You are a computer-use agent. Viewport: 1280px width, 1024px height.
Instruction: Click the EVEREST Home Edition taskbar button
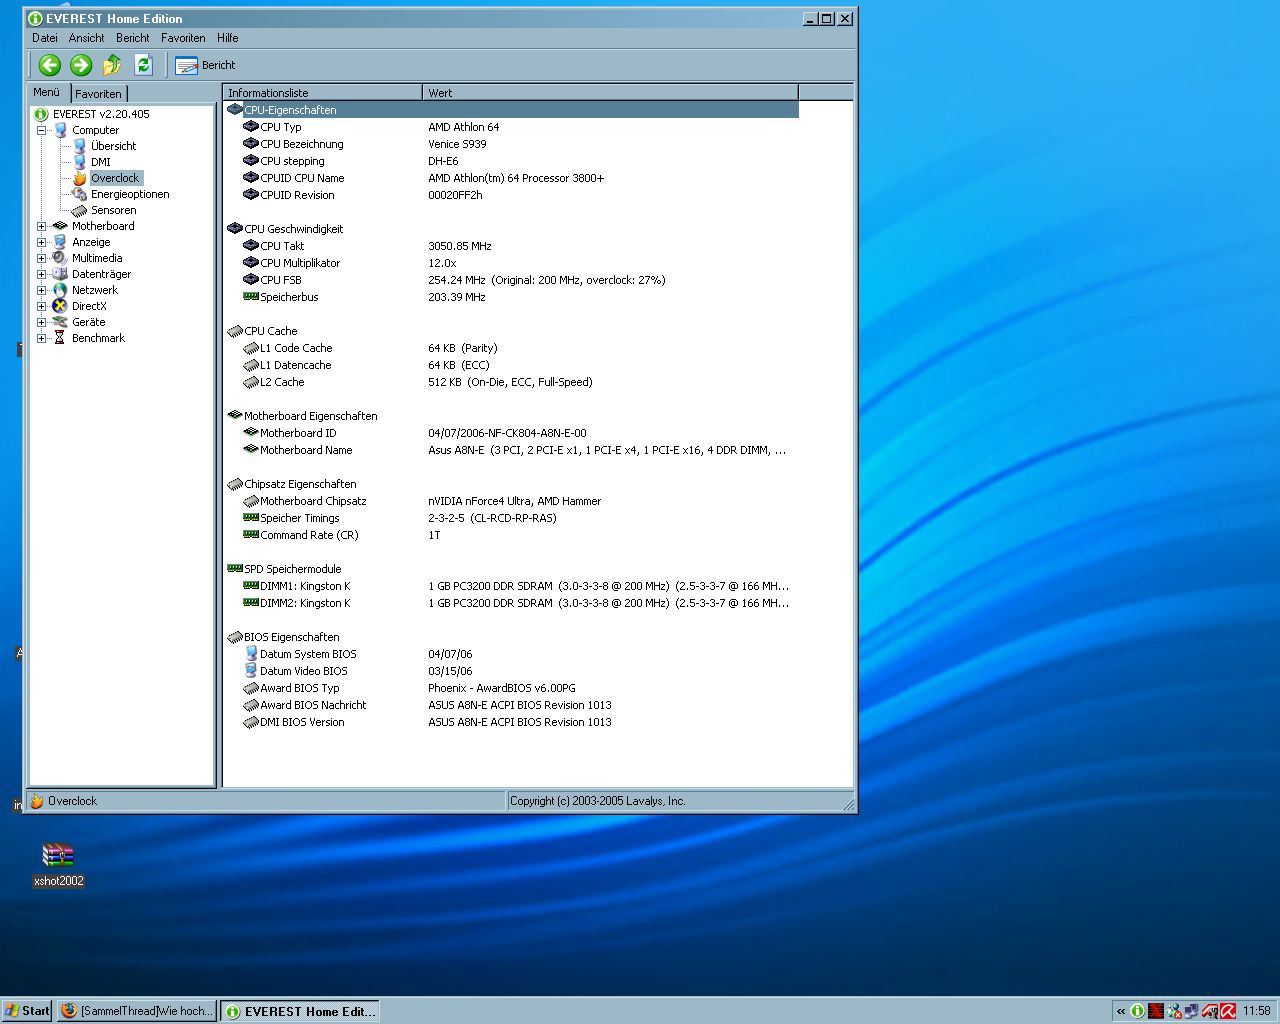point(300,1011)
